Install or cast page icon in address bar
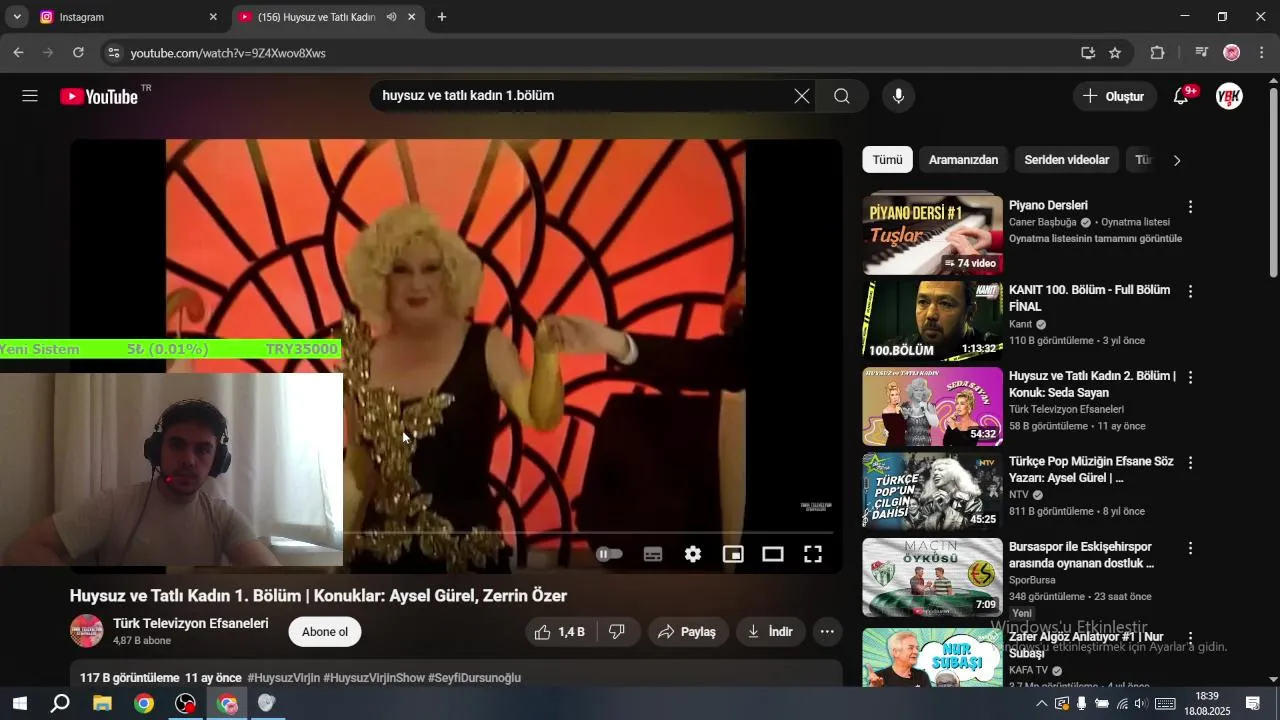This screenshot has width=1280, height=720. (x=1088, y=53)
